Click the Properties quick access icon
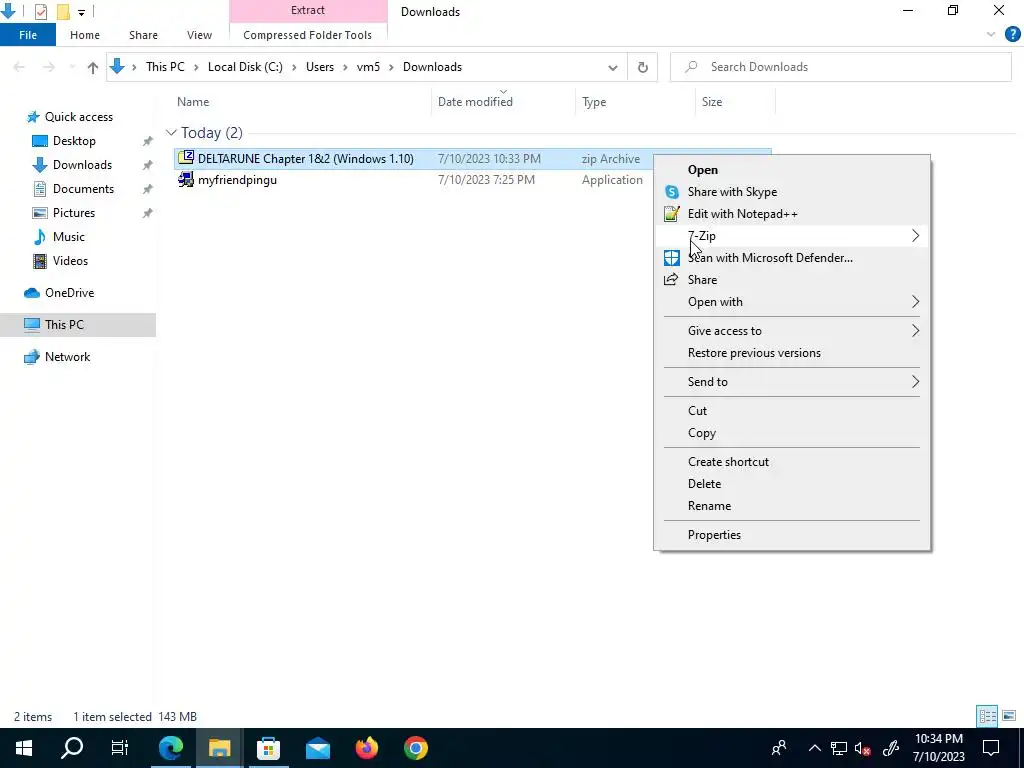1024x768 pixels. tap(40, 12)
